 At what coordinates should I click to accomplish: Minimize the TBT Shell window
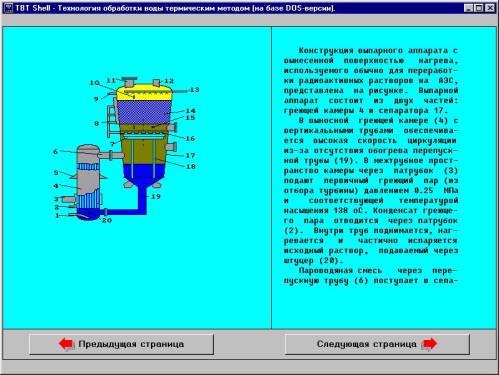[469, 8]
